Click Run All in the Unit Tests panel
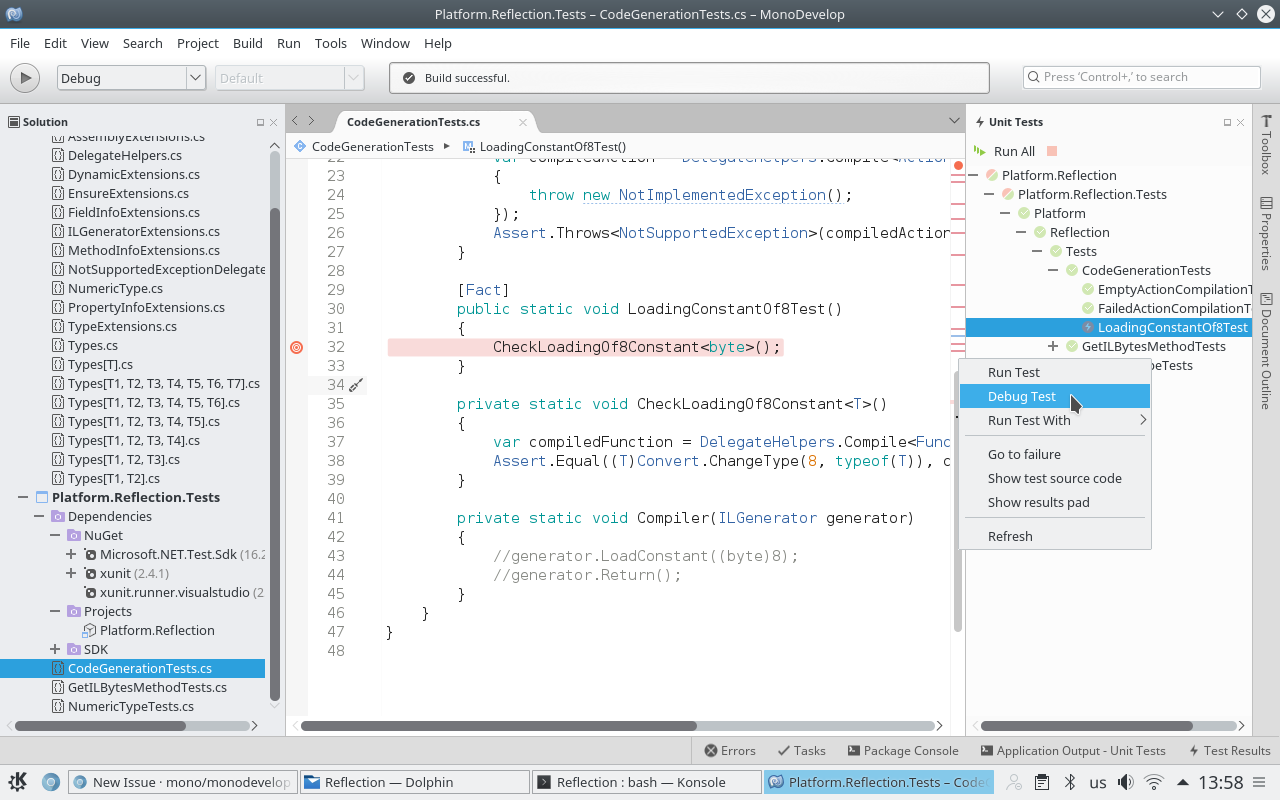This screenshot has width=1280, height=800. [x=1015, y=151]
